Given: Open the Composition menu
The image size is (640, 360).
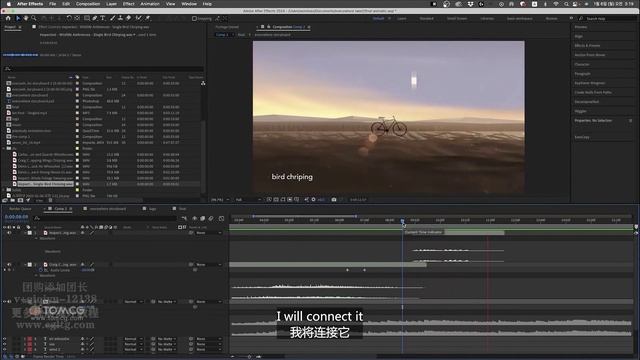Looking at the screenshot, I should (88, 4).
